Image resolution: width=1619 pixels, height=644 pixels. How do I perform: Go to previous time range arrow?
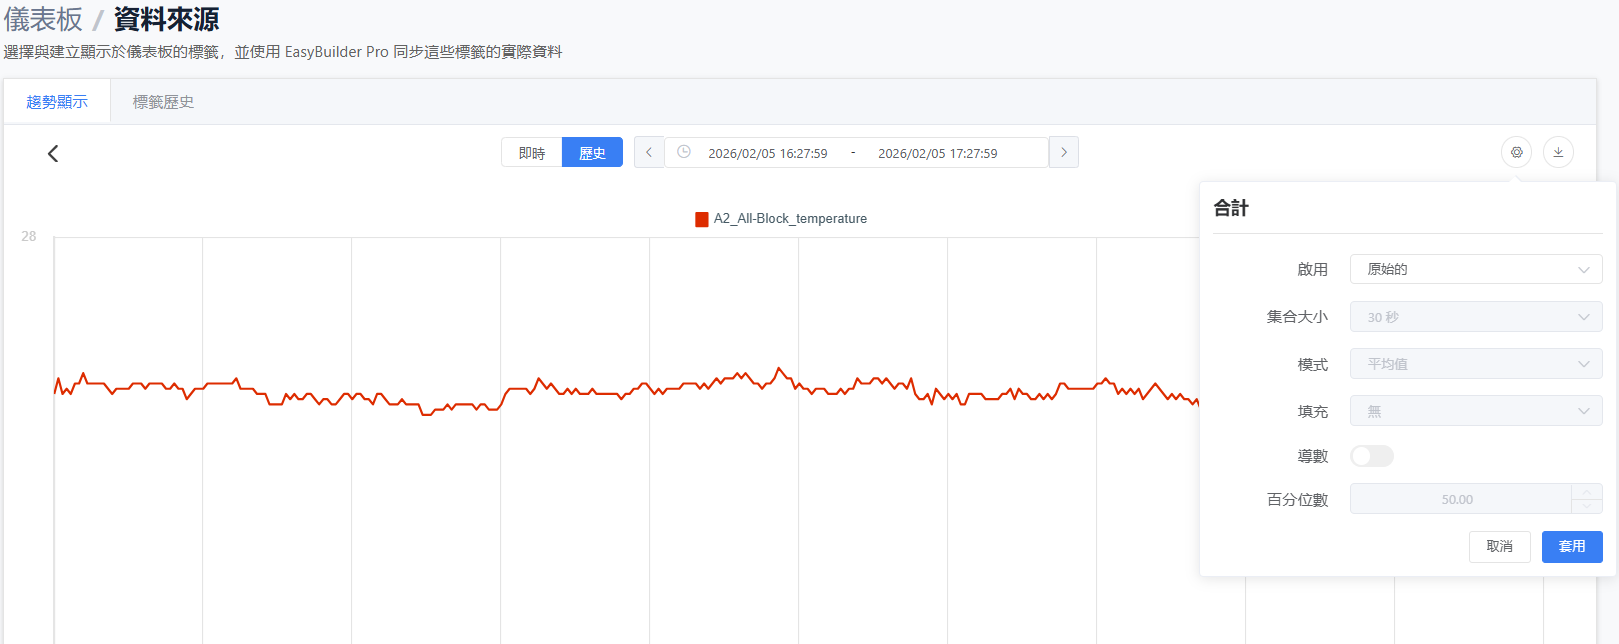(649, 152)
